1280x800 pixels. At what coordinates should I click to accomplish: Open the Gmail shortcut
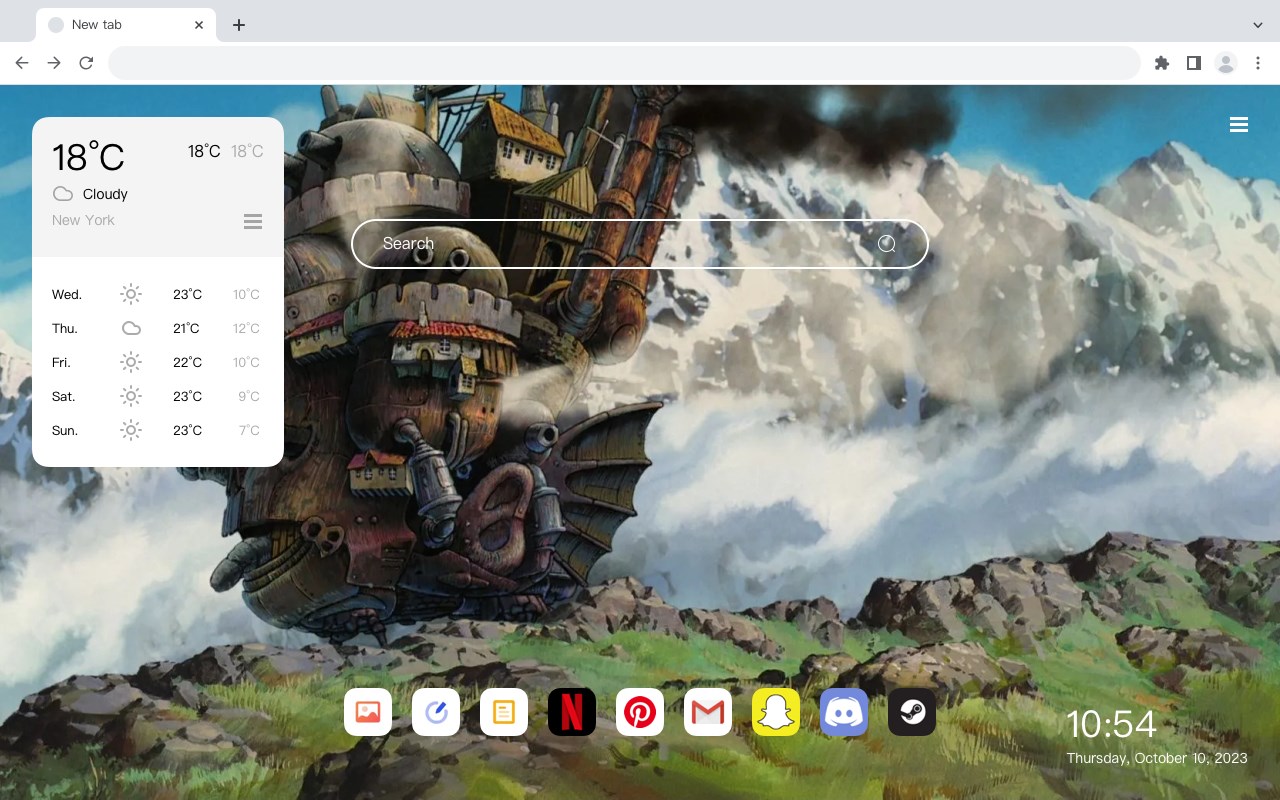[708, 712]
